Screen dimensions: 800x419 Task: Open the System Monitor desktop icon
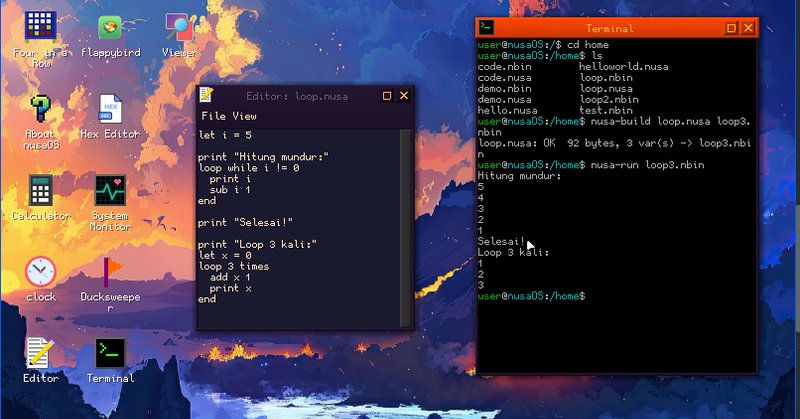tap(110, 190)
